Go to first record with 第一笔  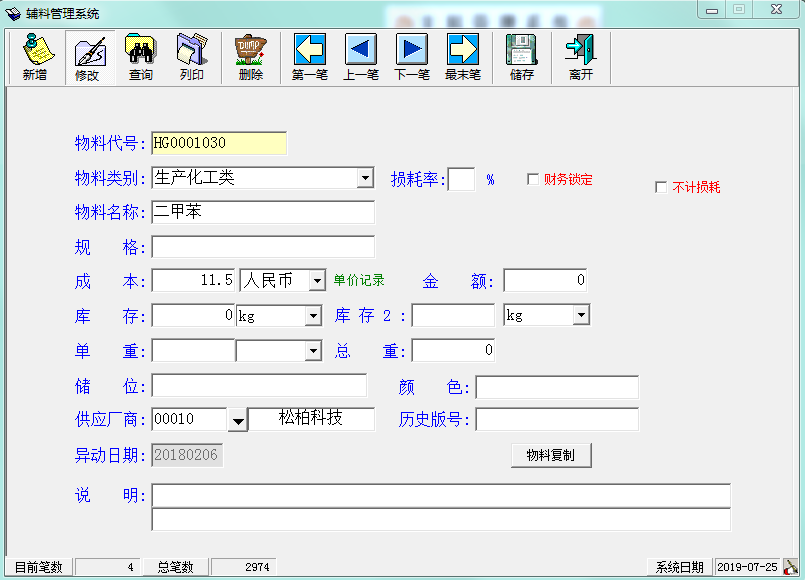(x=310, y=57)
